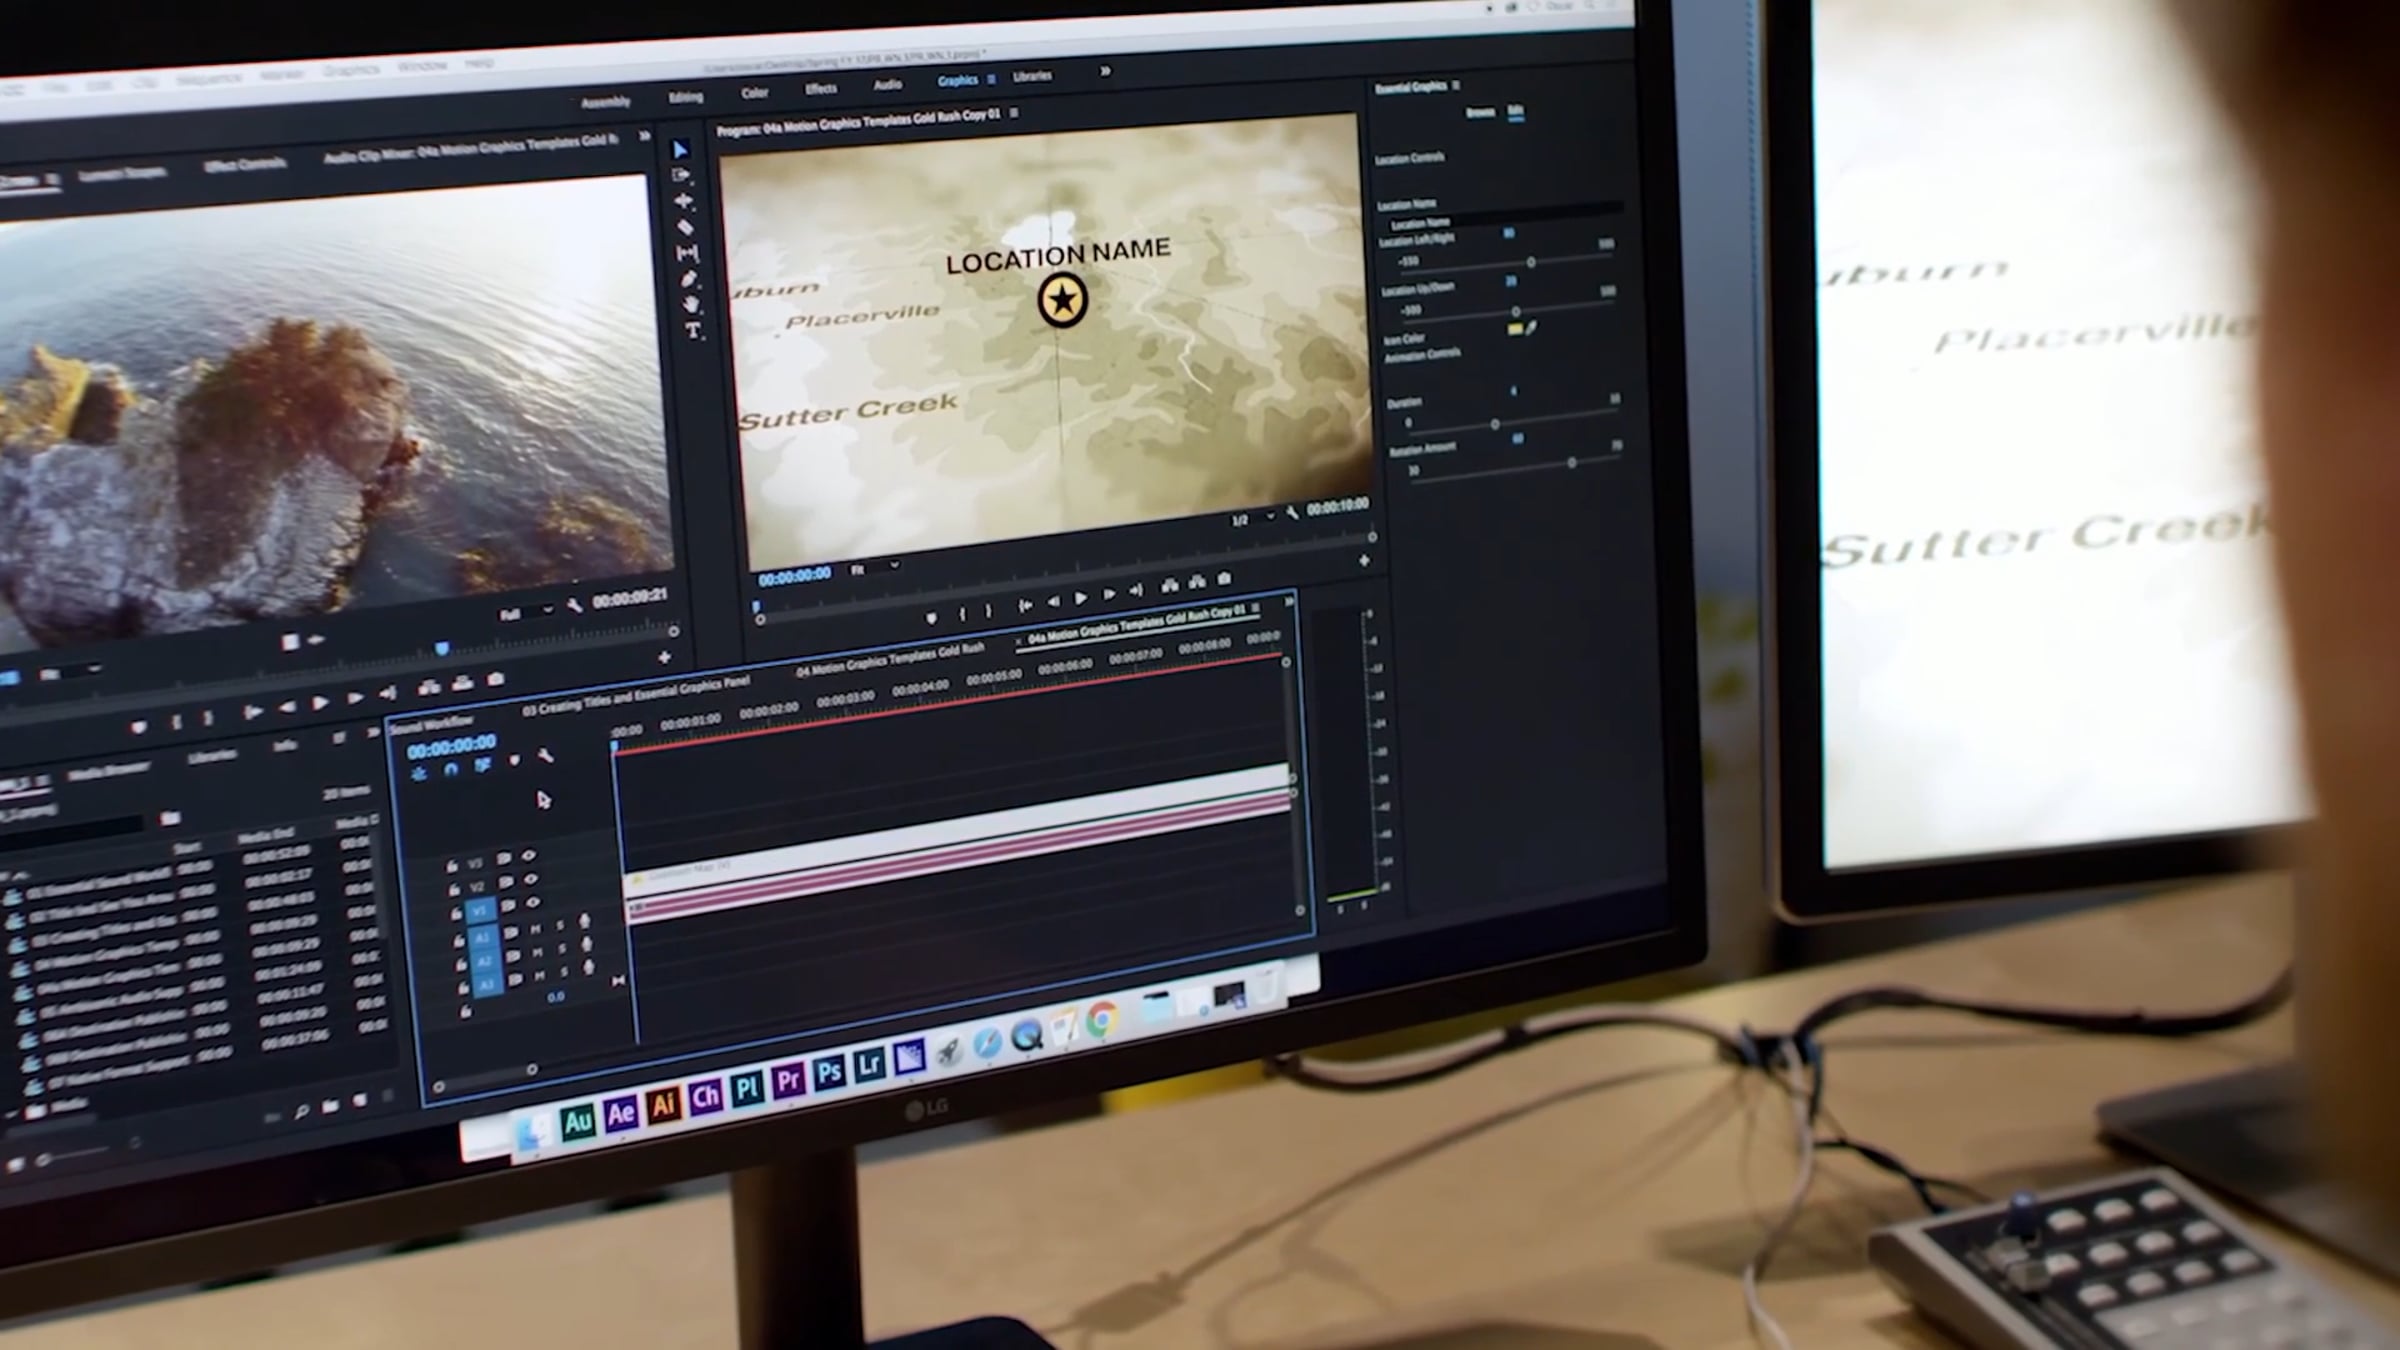Screen dimensions: 2400x1350
Task: Select the Selection arrow tool
Action: tap(680, 150)
